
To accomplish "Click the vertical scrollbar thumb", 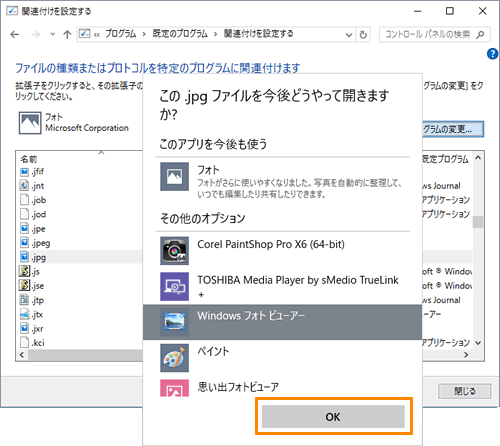I will pyautogui.click(x=478, y=222).
